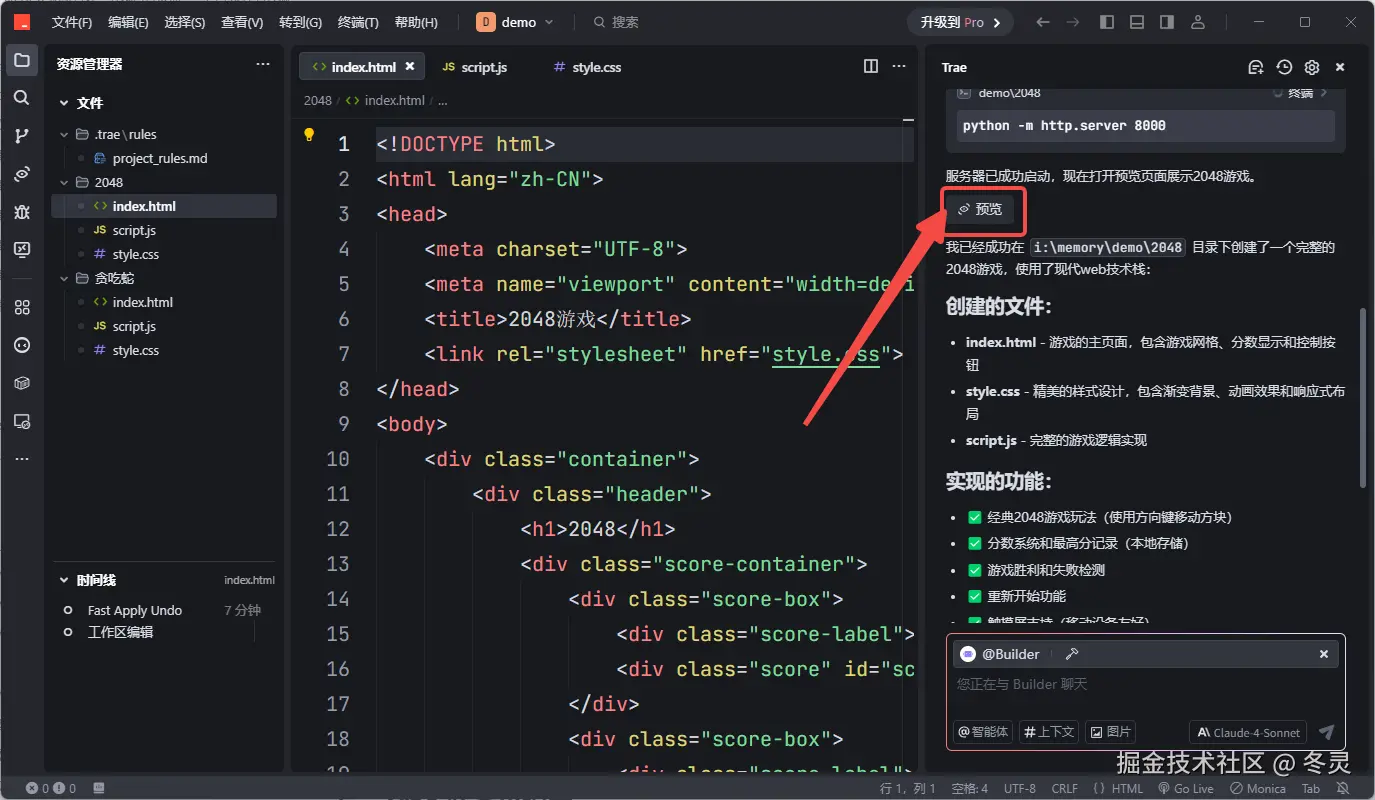Open Trae panel settings gear
The width and height of the screenshot is (1375, 800).
1312,67
